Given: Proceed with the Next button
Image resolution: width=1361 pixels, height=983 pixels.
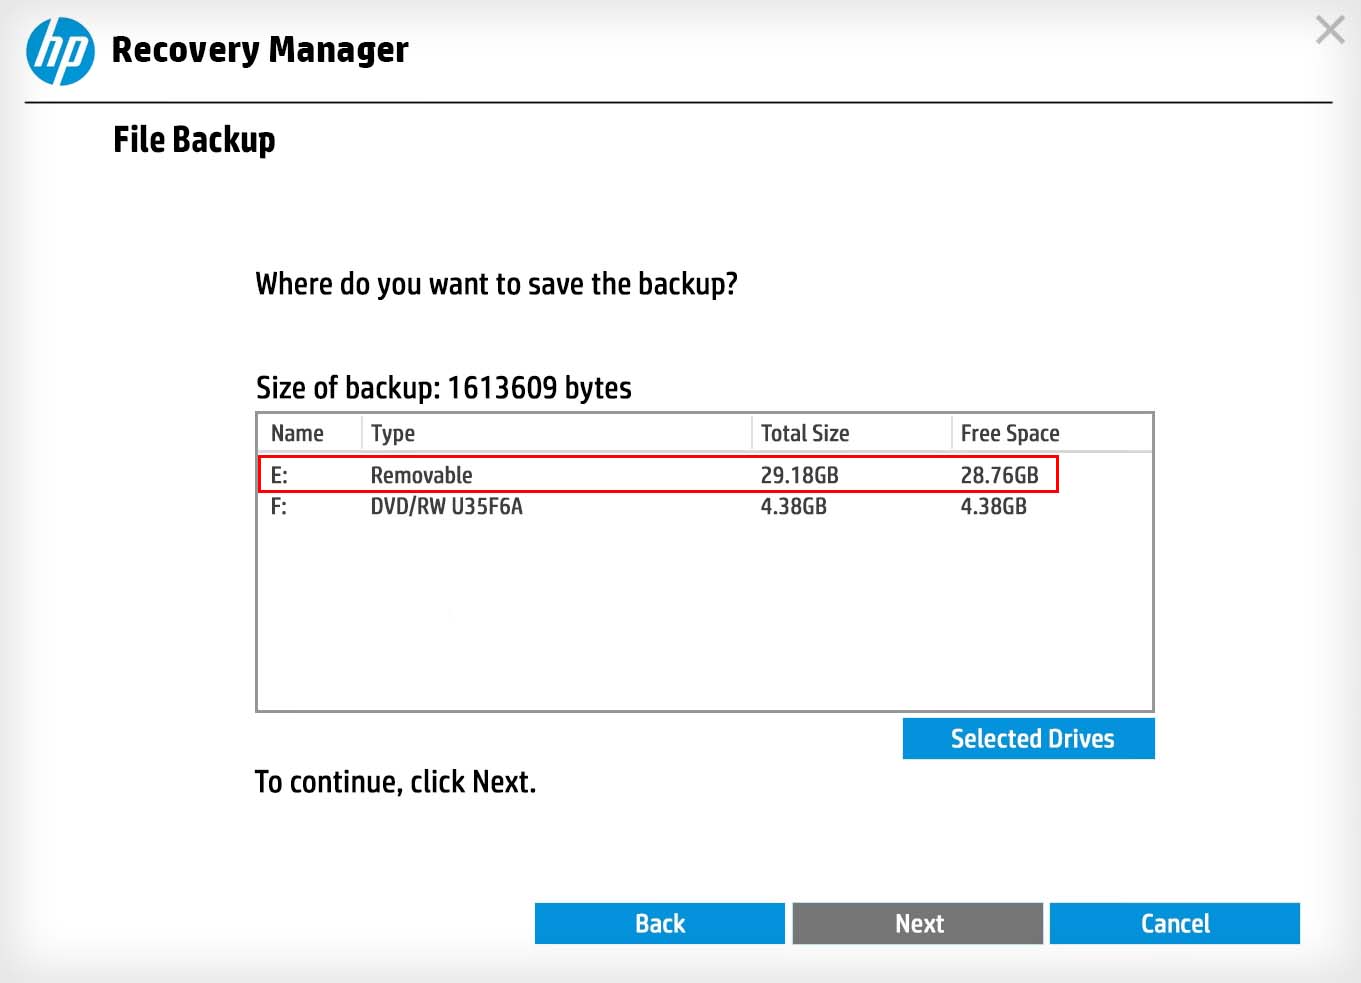Looking at the screenshot, I should coord(918,923).
